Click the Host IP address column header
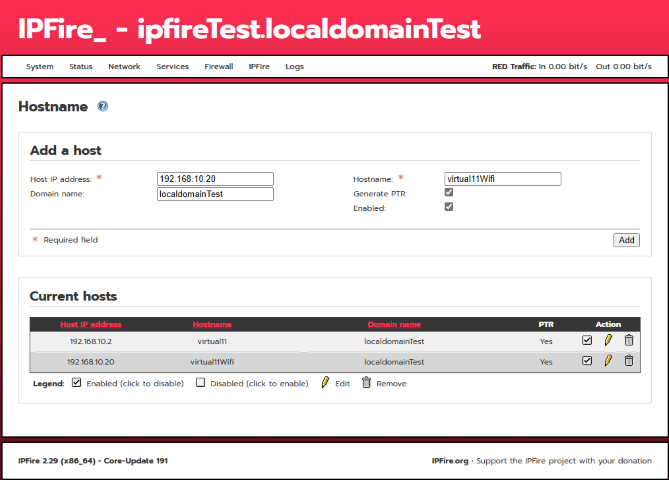 pos(90,324)
